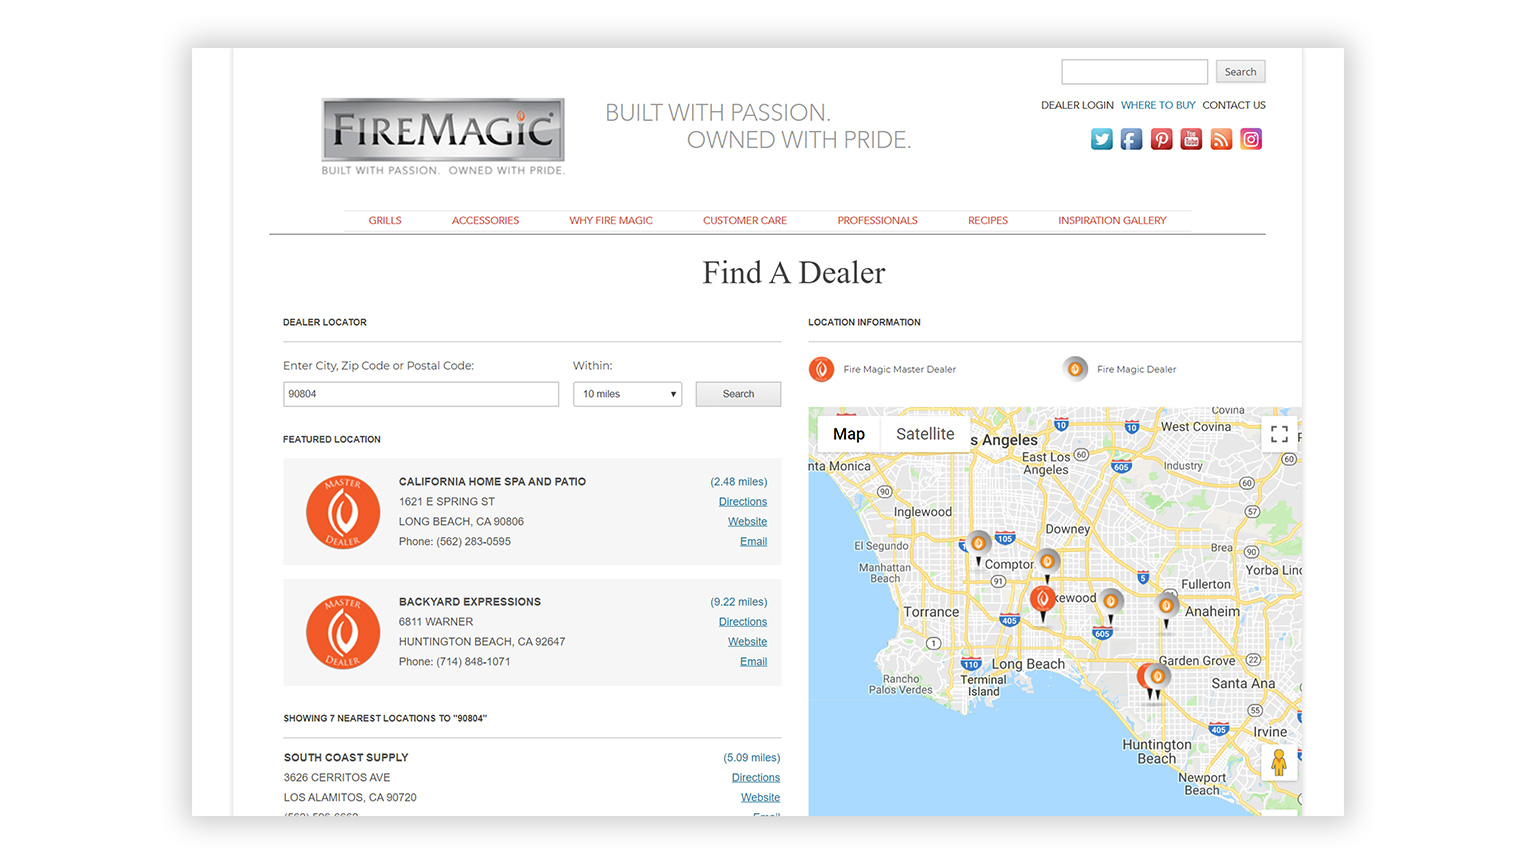Click the Master Dealer badge for Backyard Expressions
1536x864 pixels.
click(x=343, y=632)
